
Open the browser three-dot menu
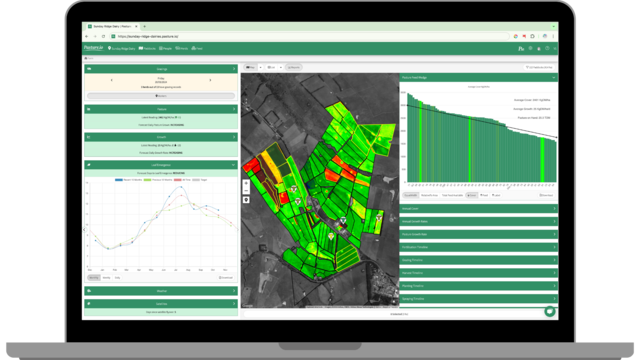pyautogui.click(x=553, y=36)
